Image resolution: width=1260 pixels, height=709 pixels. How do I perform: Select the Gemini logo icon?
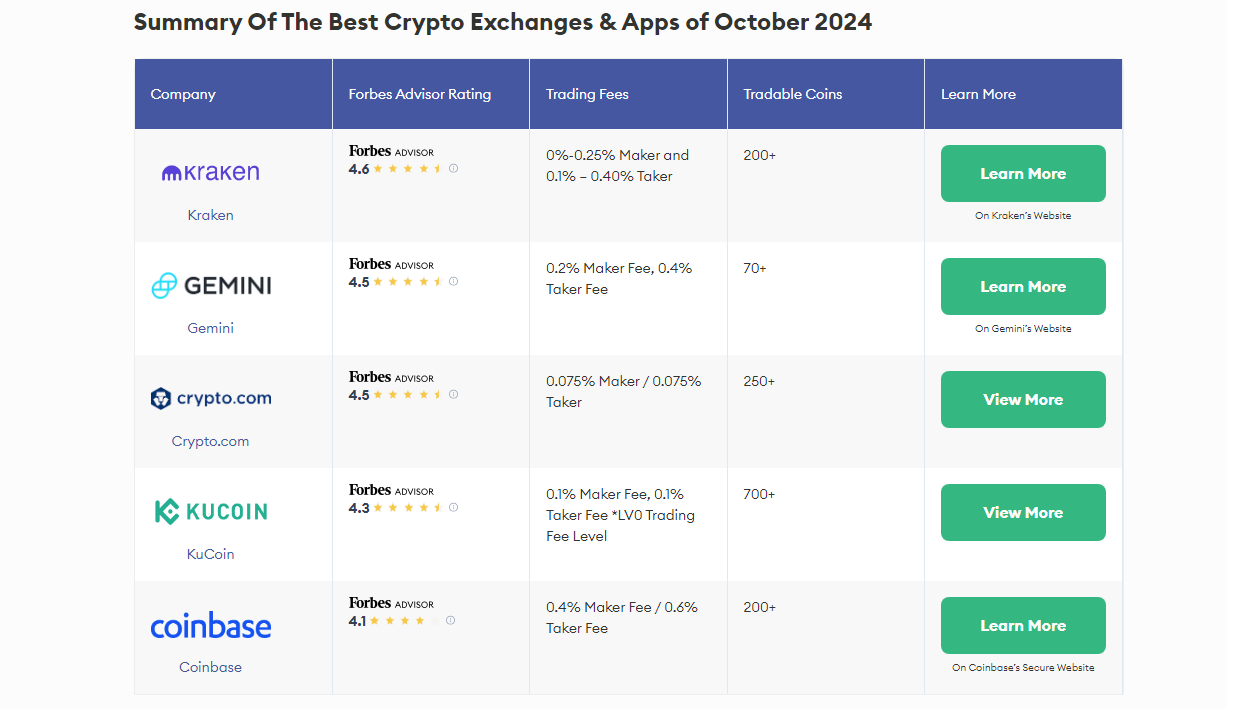(163, 285)
